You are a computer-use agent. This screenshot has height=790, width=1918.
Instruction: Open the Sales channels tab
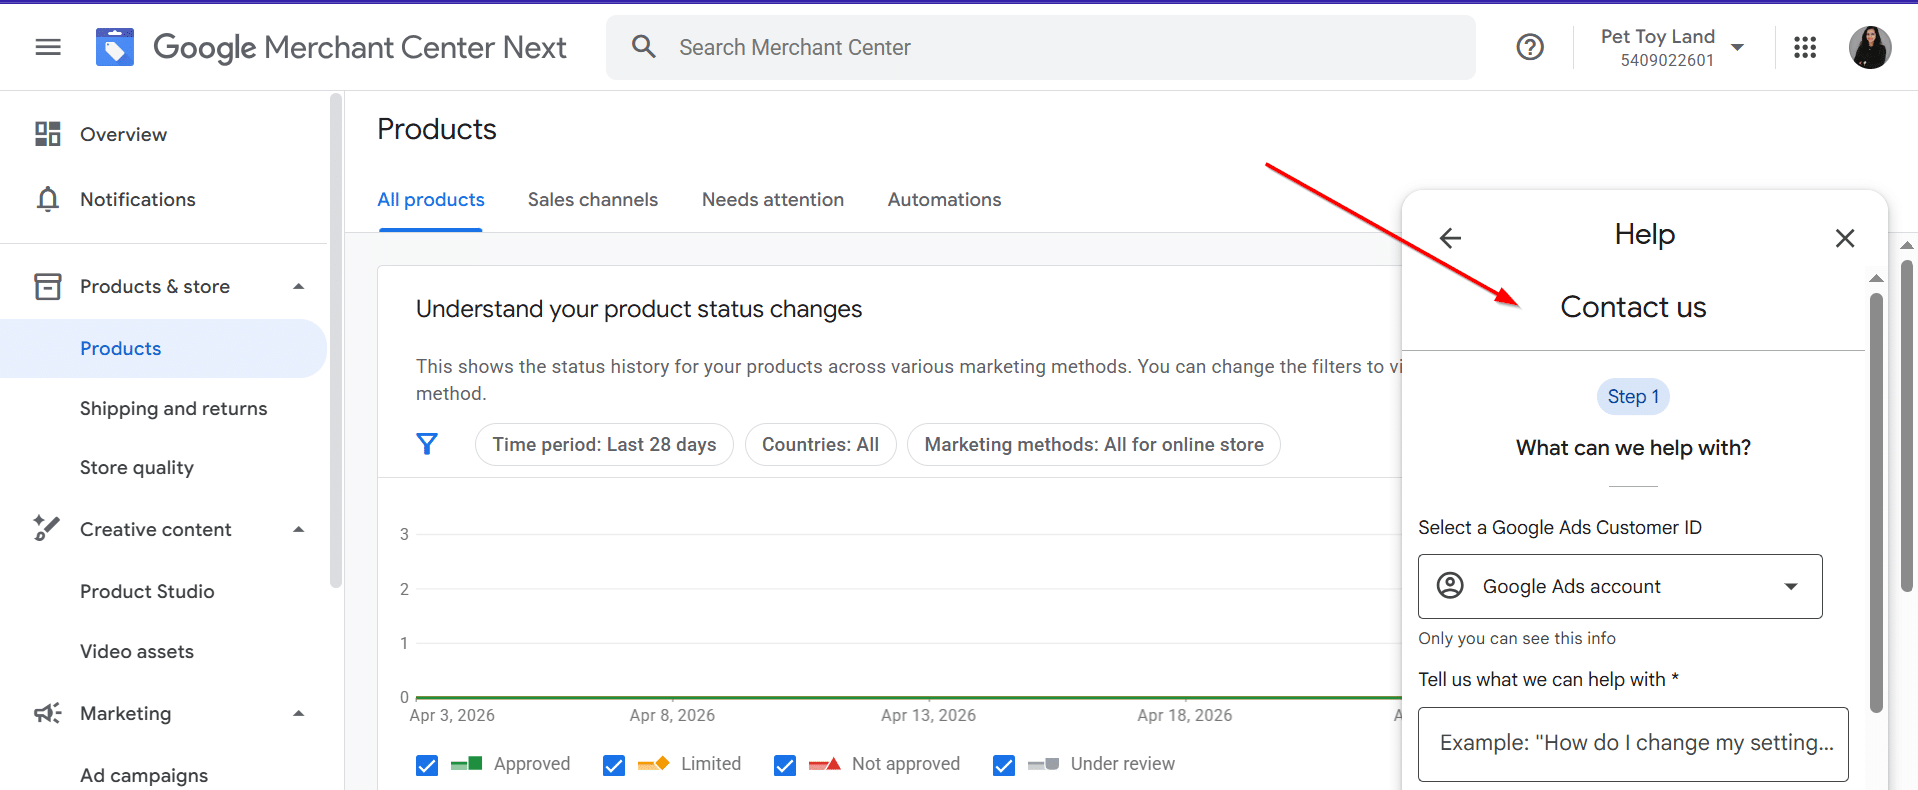point(592,200)
